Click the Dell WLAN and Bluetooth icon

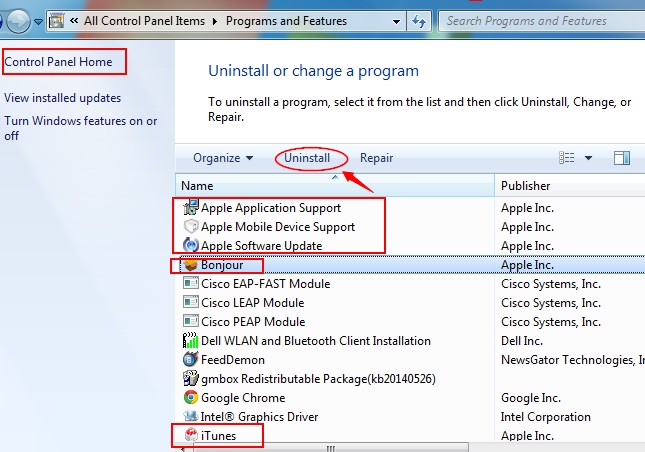191,341
